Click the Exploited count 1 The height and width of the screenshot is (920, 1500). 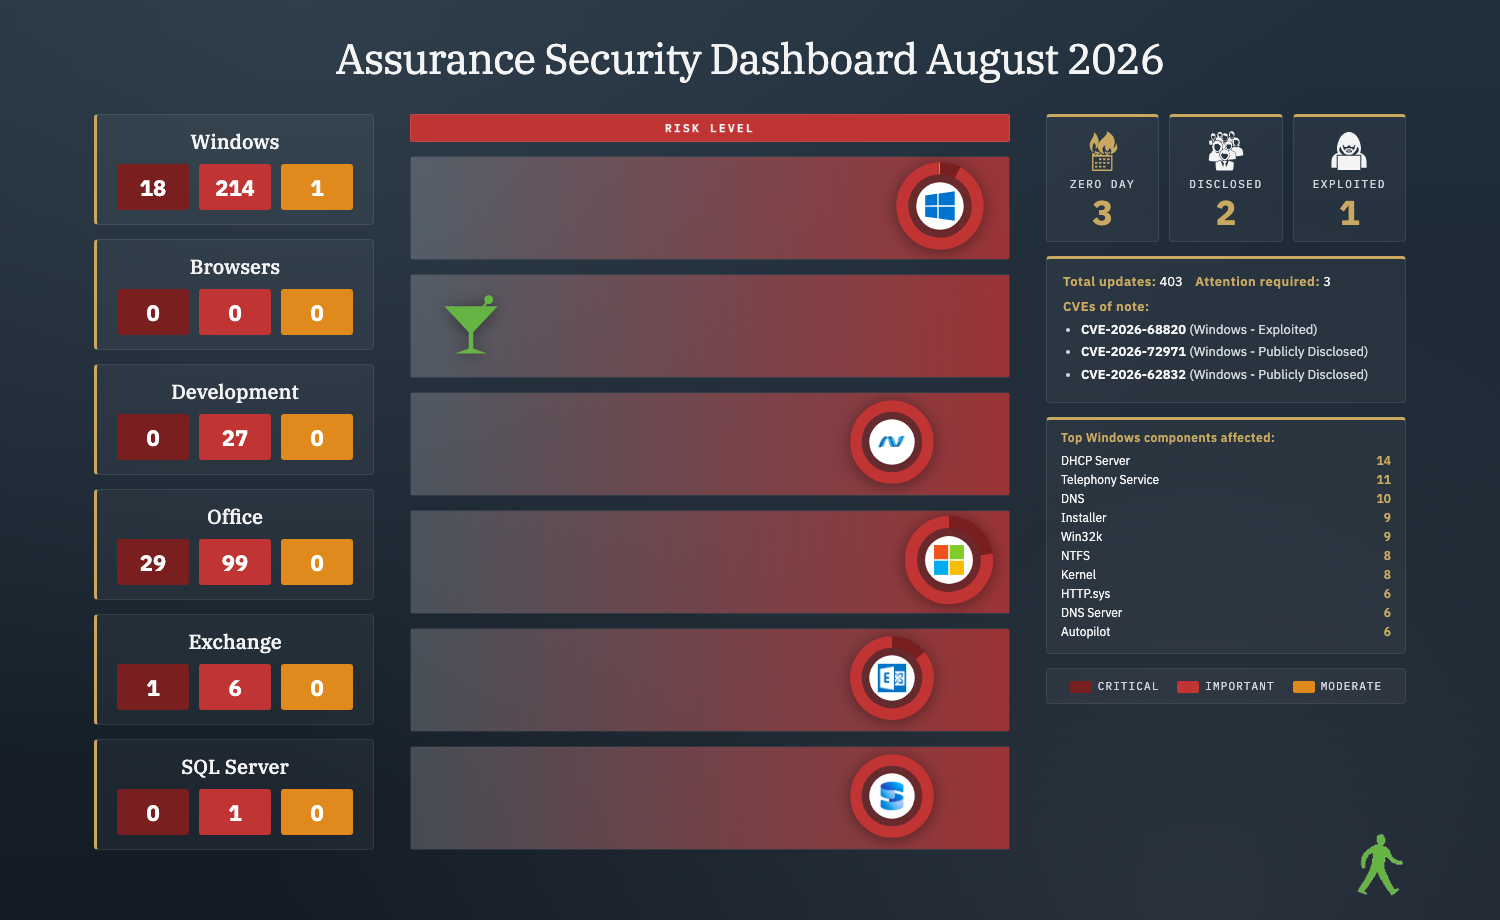pos(1349,213)
